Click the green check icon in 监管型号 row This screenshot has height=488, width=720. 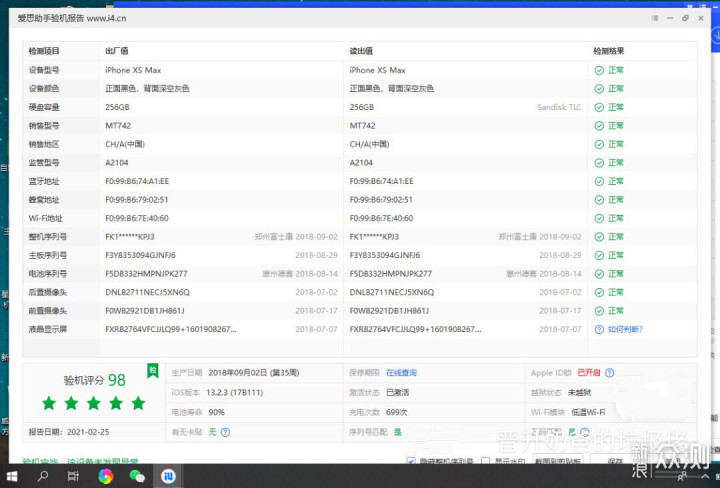point(599,163)
